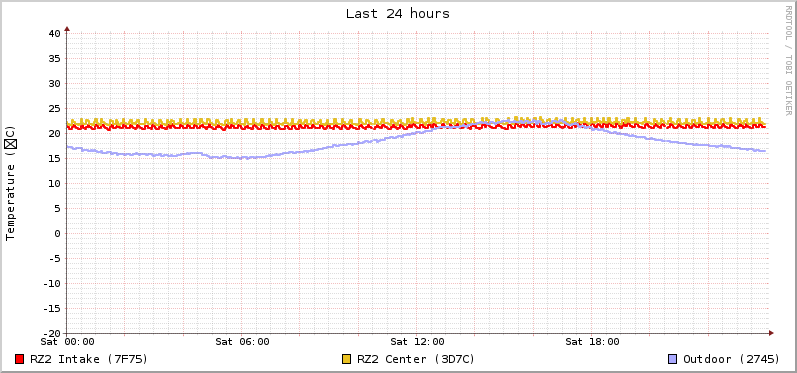Click the 25 y-axis tick label
This screenshot has width=797, height=373.
pyautogui.click(x=54, y=108)
